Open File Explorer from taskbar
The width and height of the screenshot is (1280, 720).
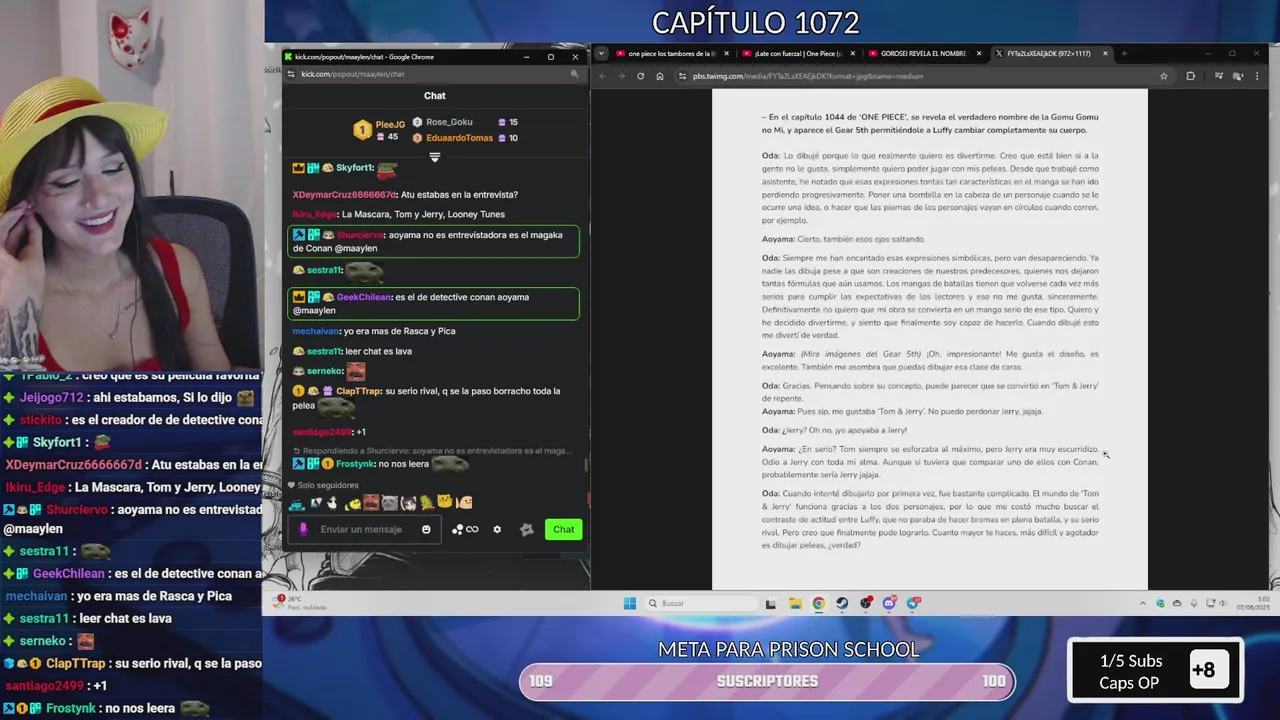point(795,603)
